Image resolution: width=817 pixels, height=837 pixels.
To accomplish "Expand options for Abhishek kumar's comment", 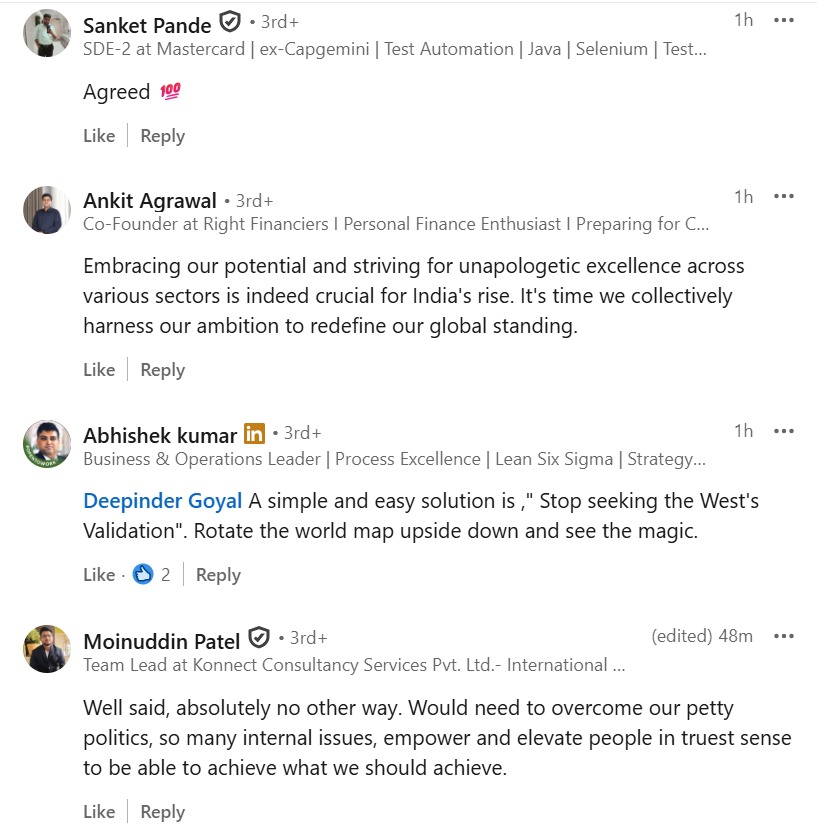I will pyautogui.click(x=784, y=431).
